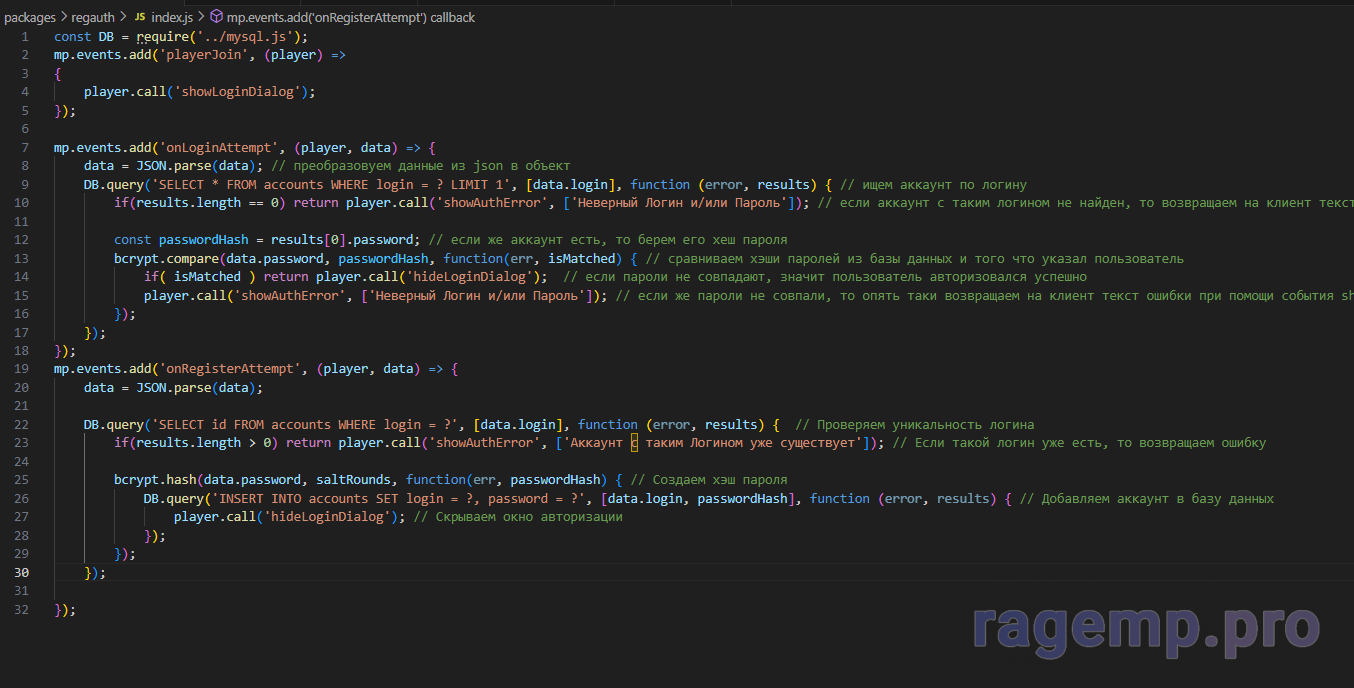Screen dimensions: 1354x688
Task: Click line number 30 in the gutter
Action: pos(22,572)
